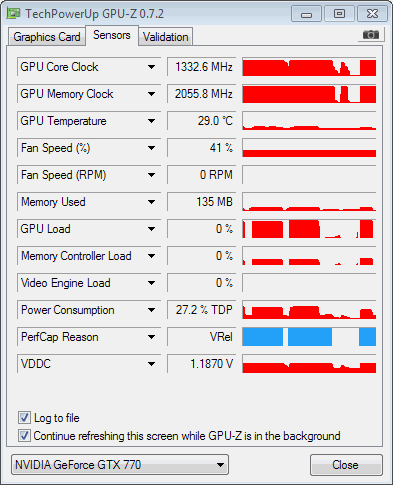Open the PerfCap Reason dropdown arrow
Viewport: 393px width, 485px height.
151,337
